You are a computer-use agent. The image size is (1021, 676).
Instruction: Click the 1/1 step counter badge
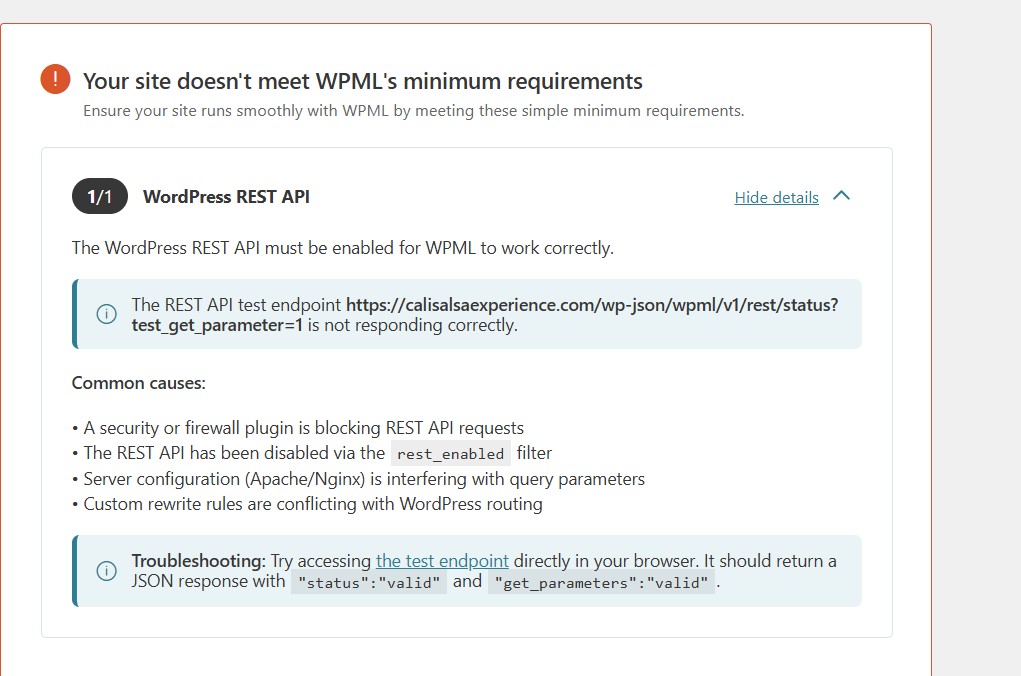(99, 197)
